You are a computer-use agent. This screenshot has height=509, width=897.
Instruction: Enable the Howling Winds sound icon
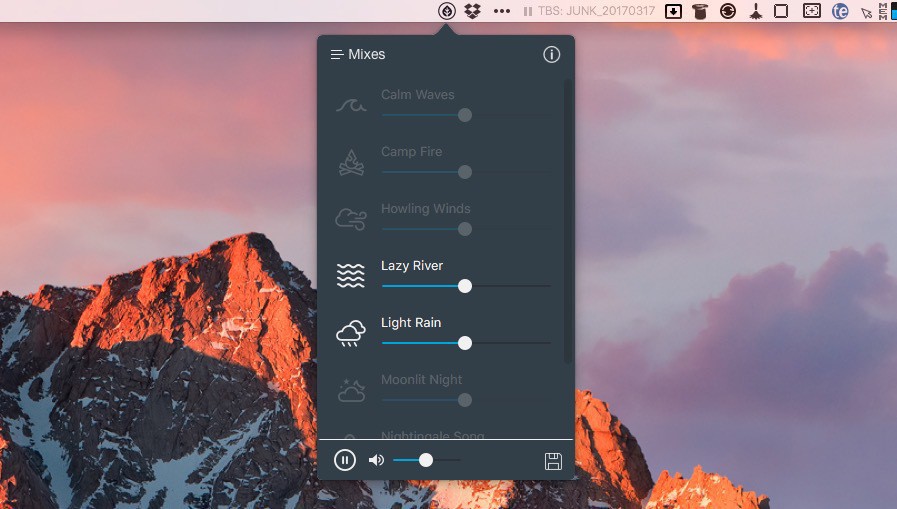351,219
